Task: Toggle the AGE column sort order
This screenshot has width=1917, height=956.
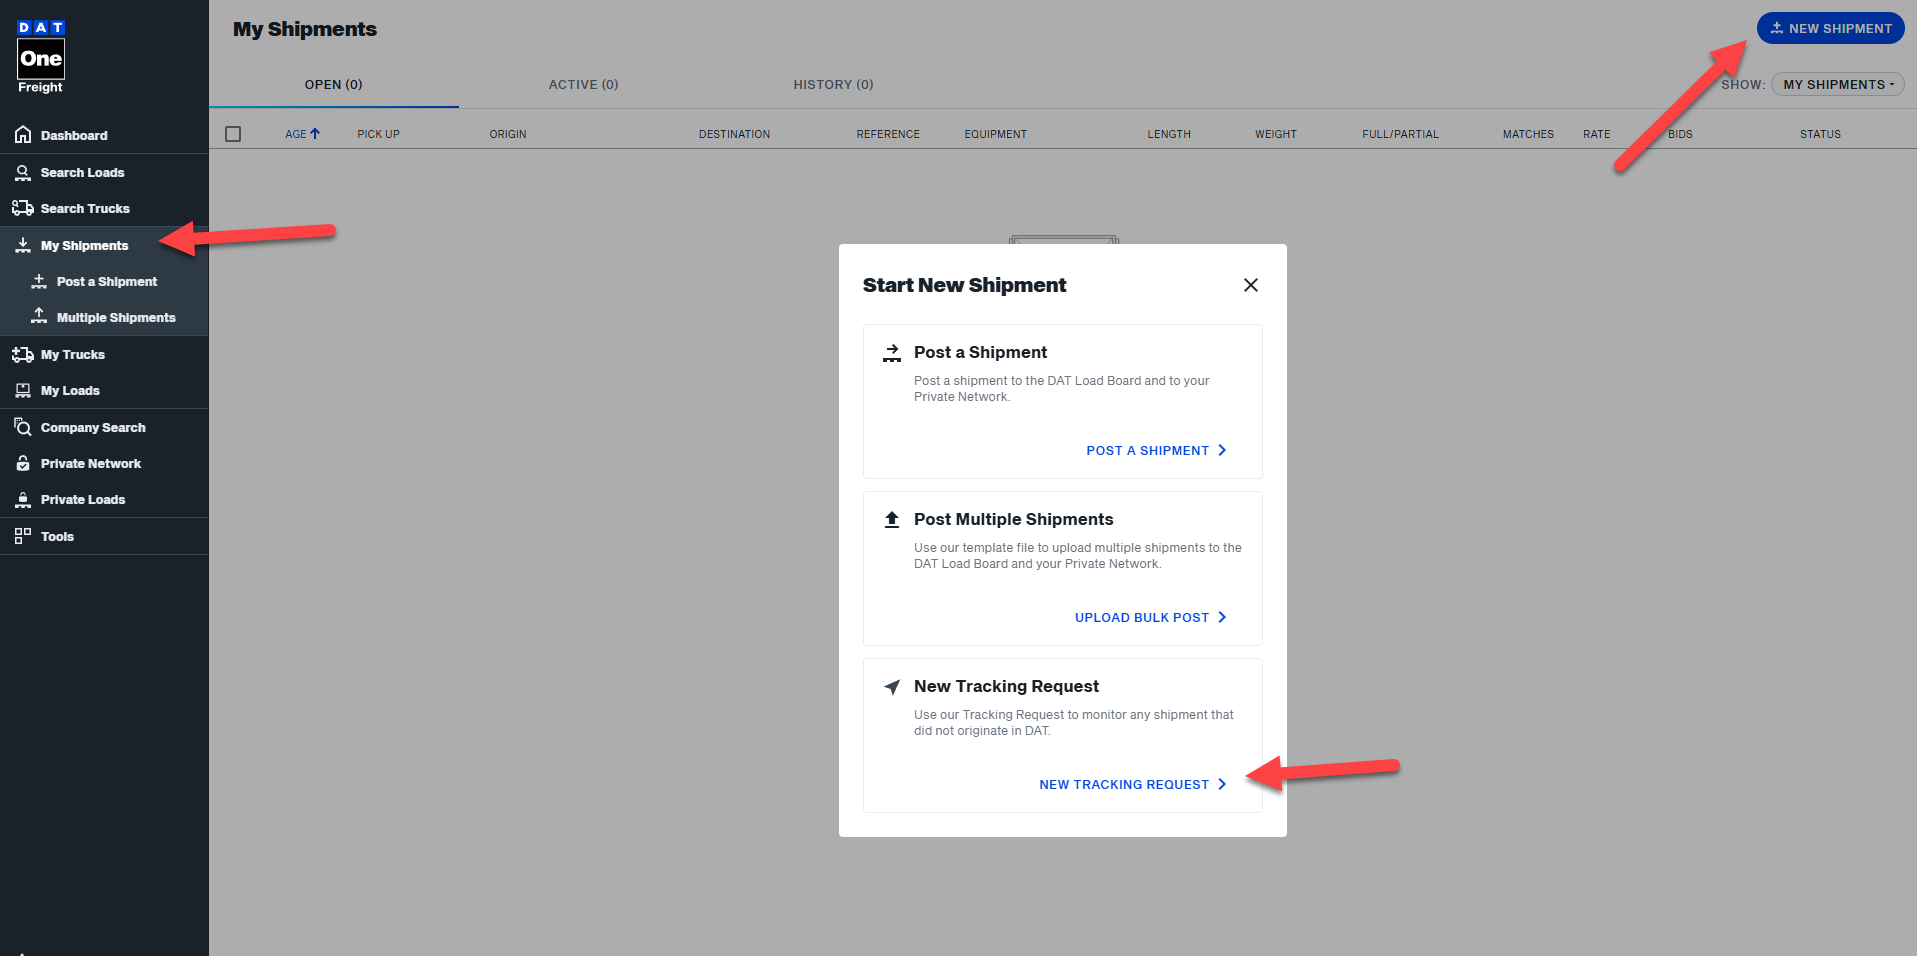Action: point(301,133)
